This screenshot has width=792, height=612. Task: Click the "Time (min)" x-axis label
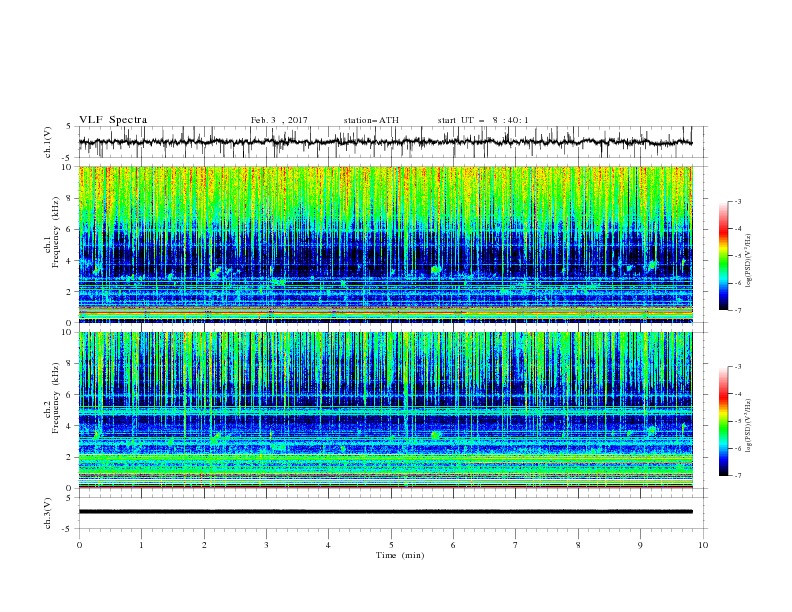400,555
